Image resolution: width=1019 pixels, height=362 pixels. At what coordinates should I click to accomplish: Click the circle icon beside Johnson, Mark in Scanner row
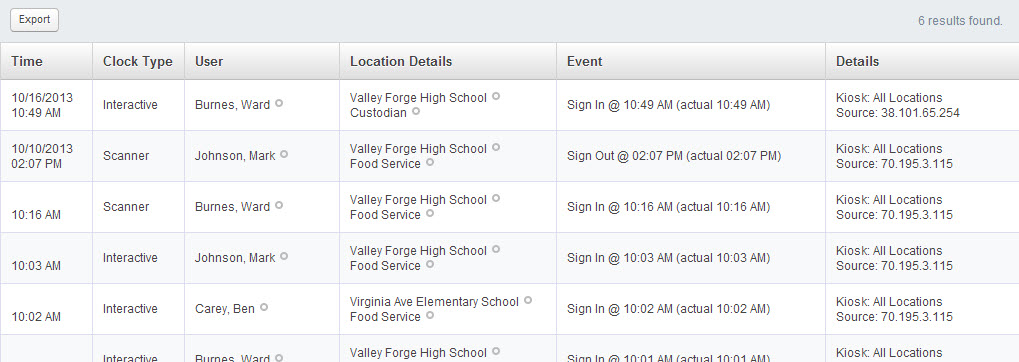pyautogui.click(x=284, y=154)
